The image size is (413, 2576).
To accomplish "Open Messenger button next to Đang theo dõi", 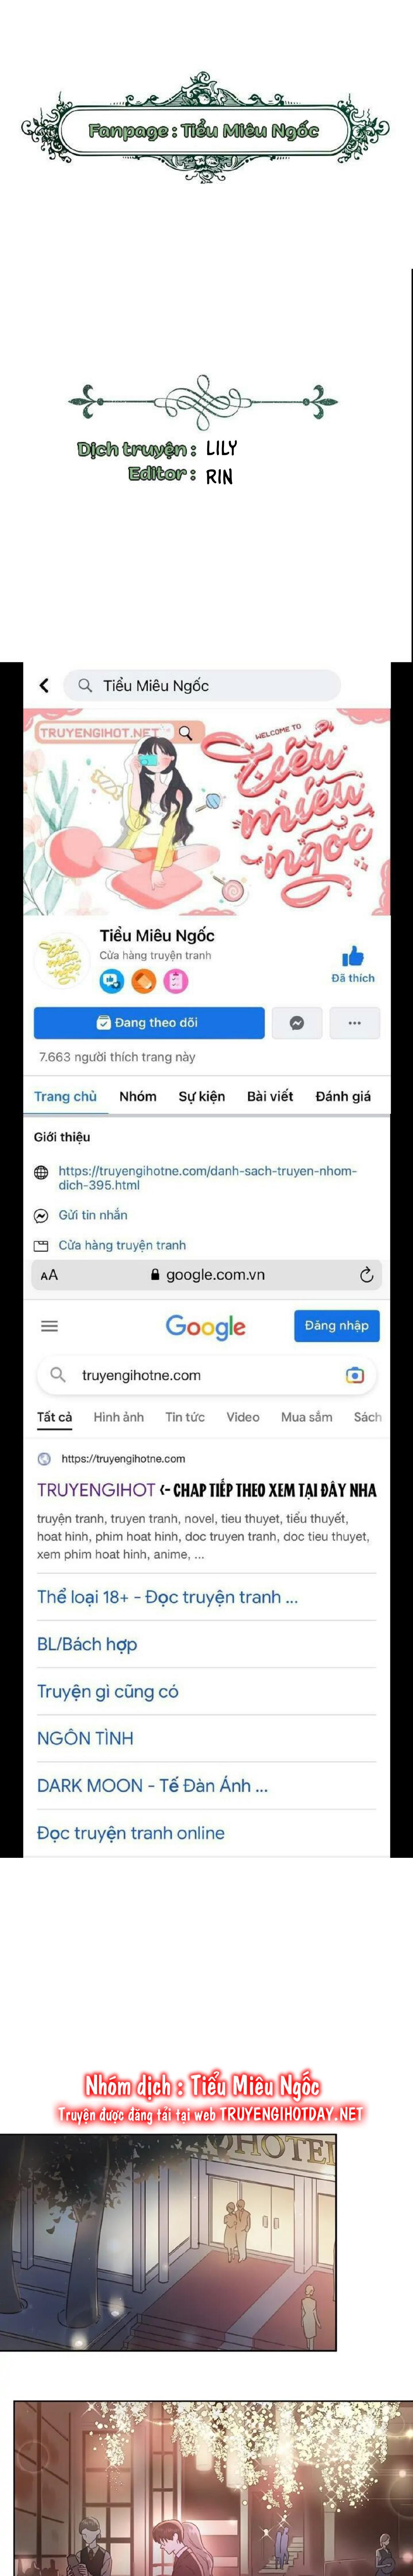I will point(297,1023).
